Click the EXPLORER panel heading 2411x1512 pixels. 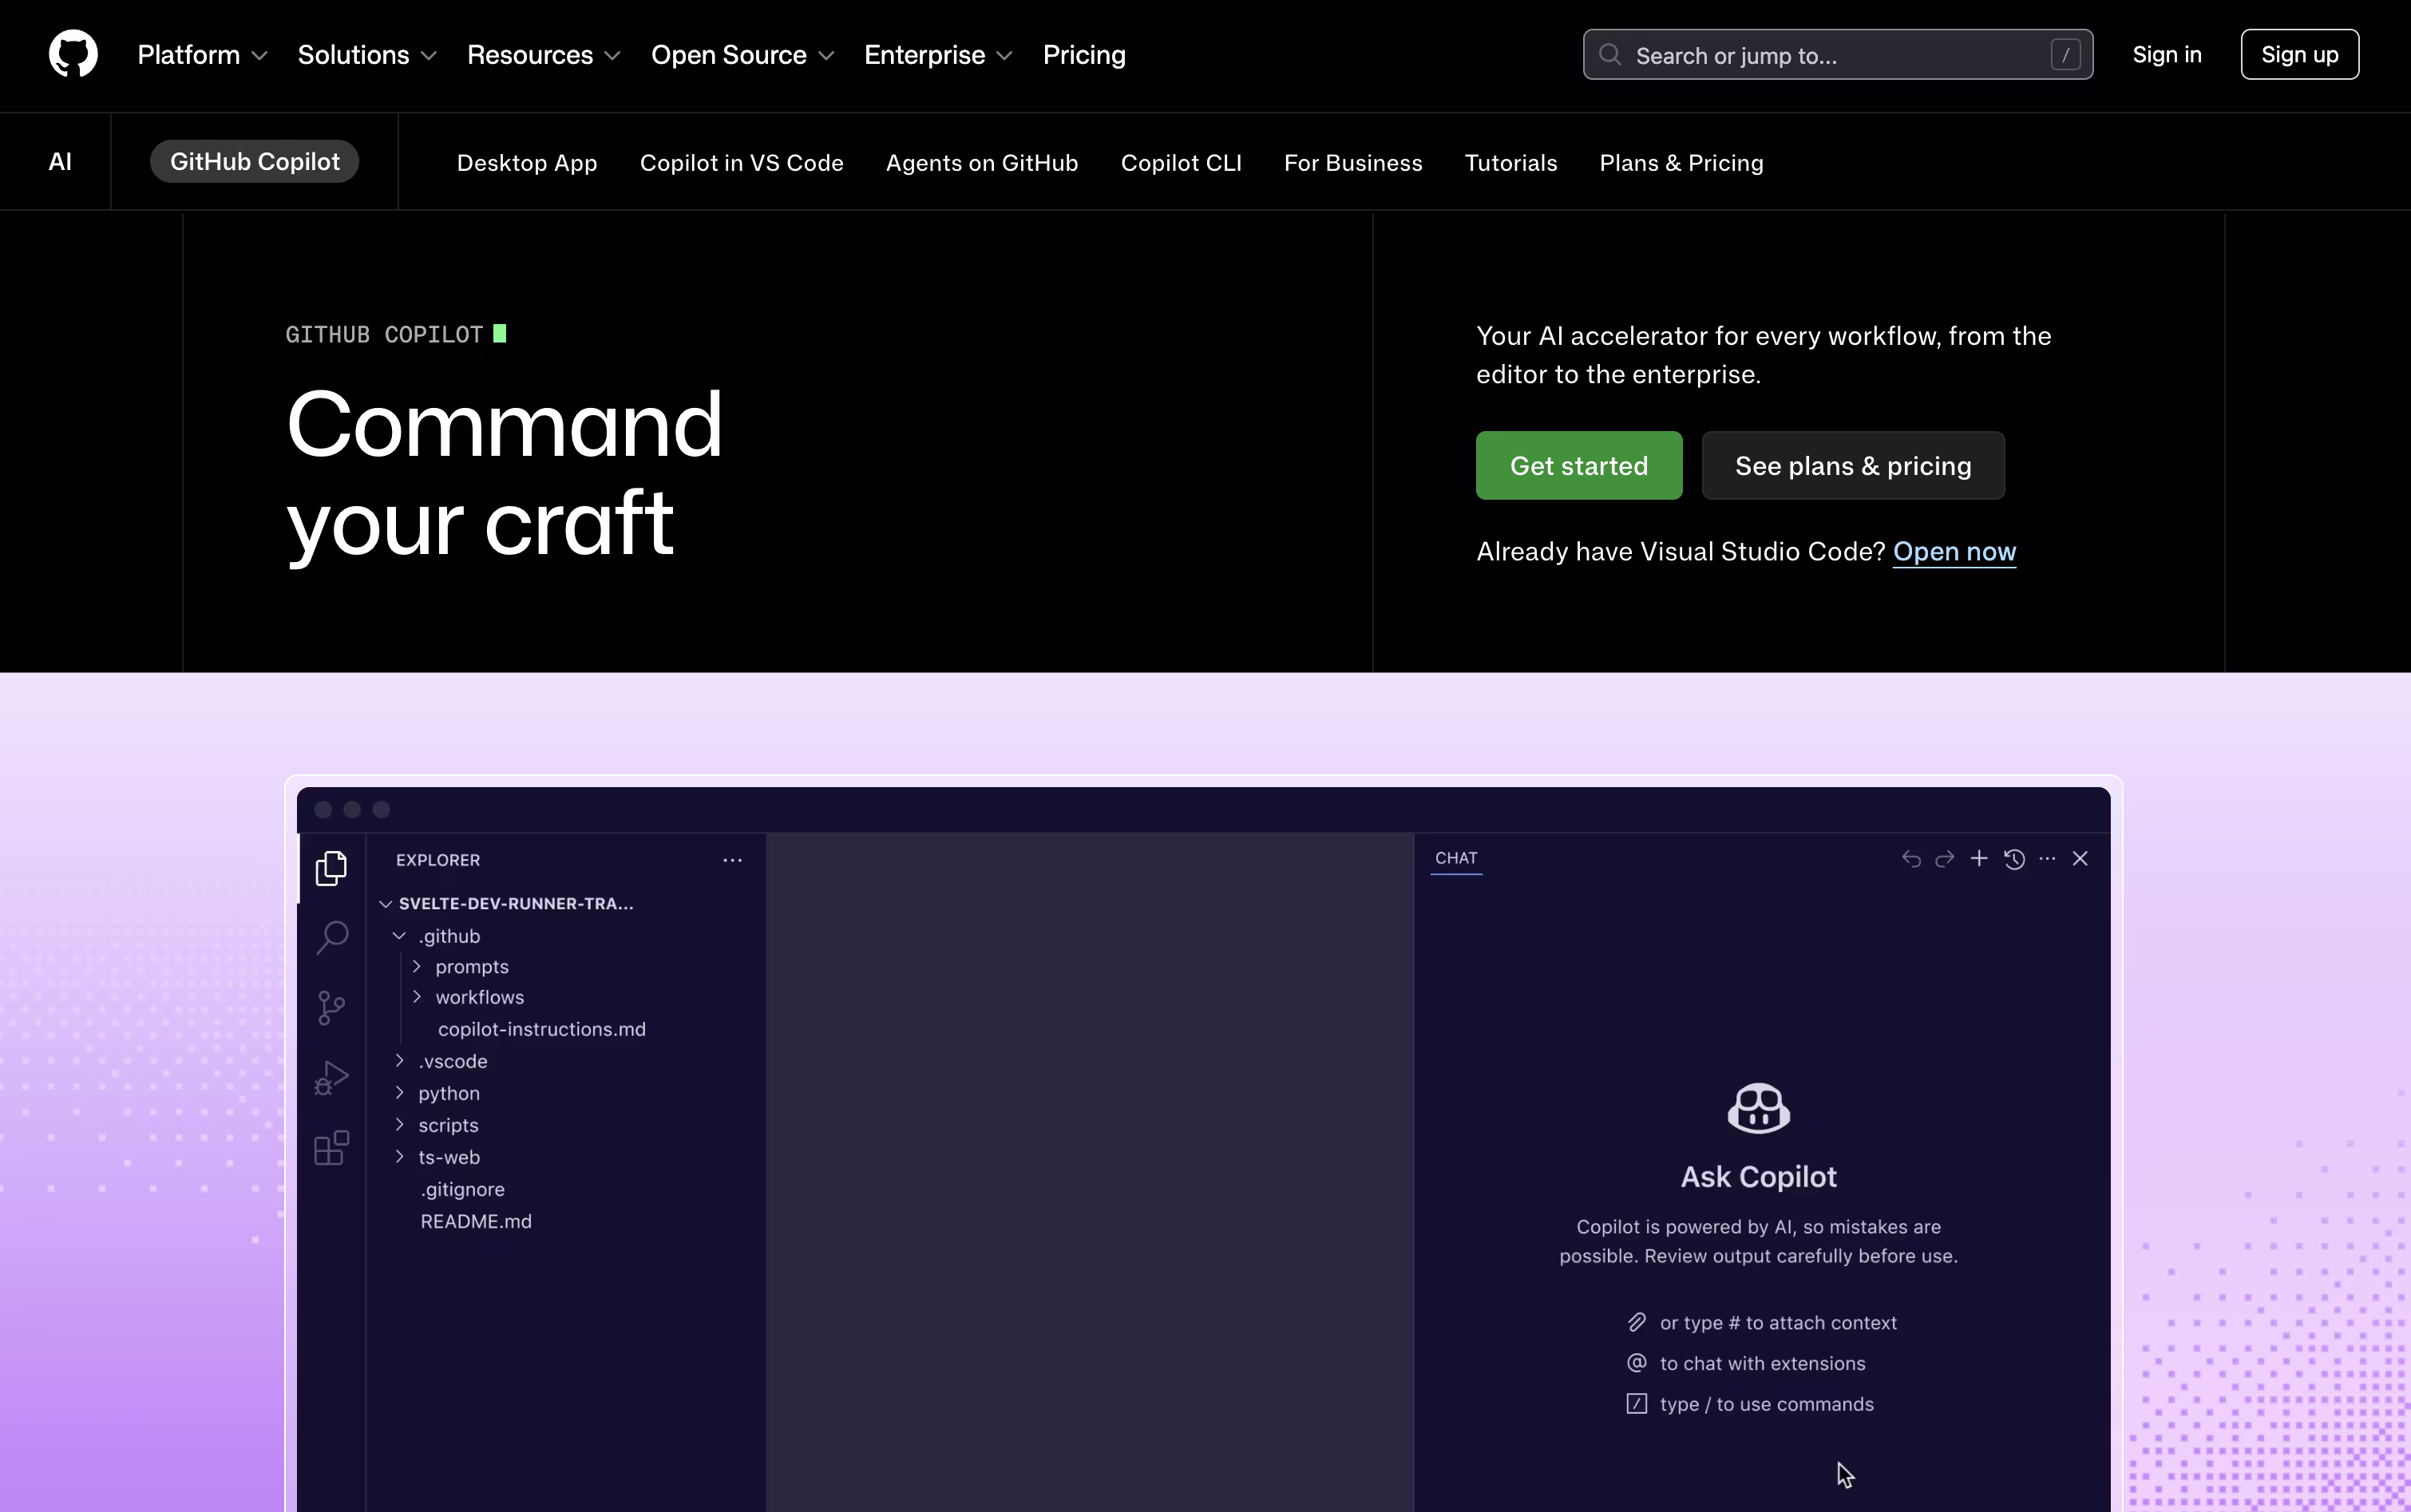(438, 860)
